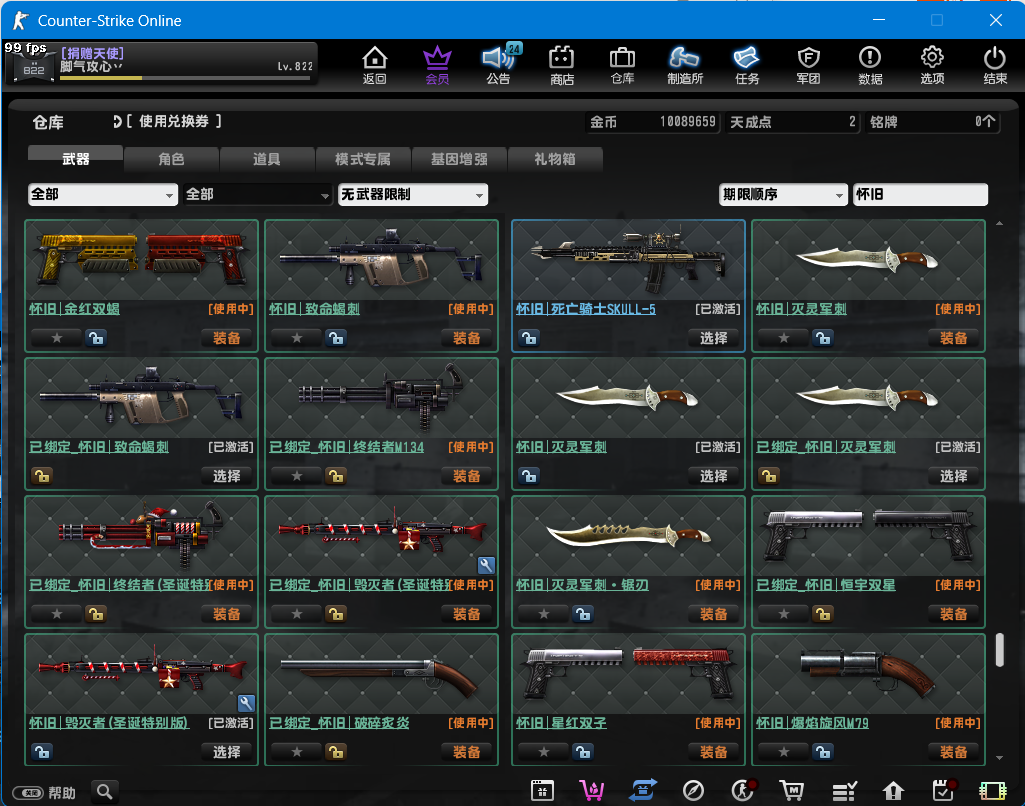This screenshot has height=806, width=1025.
Task: Switch to the 道具 tab
Action: (x=267, y=159)
